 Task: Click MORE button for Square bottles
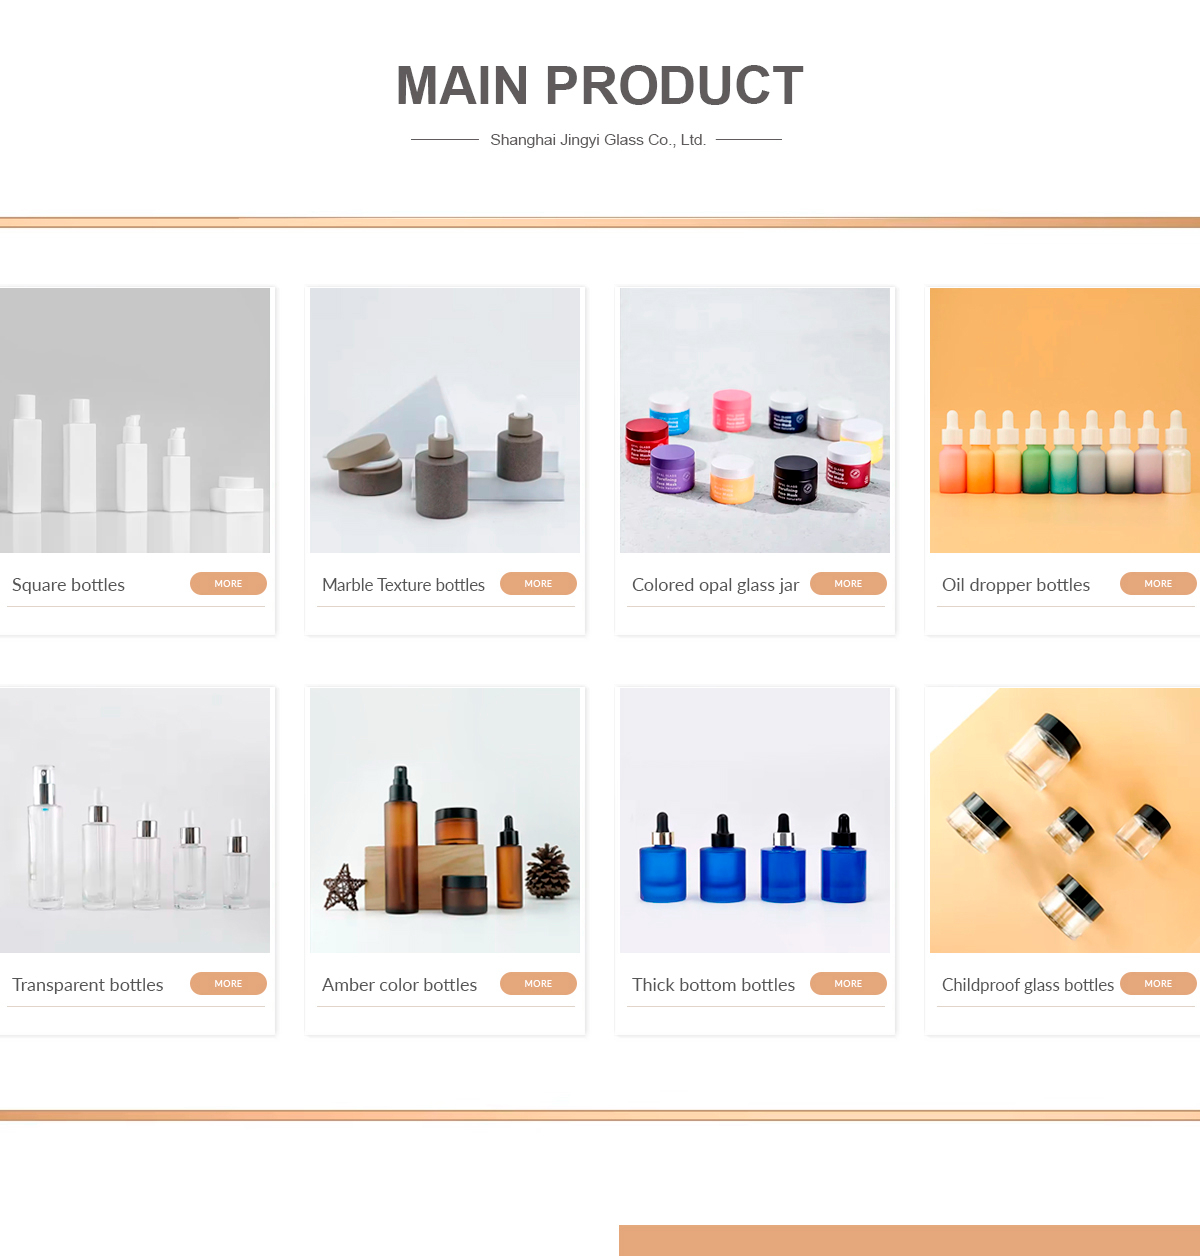point(228,584)
